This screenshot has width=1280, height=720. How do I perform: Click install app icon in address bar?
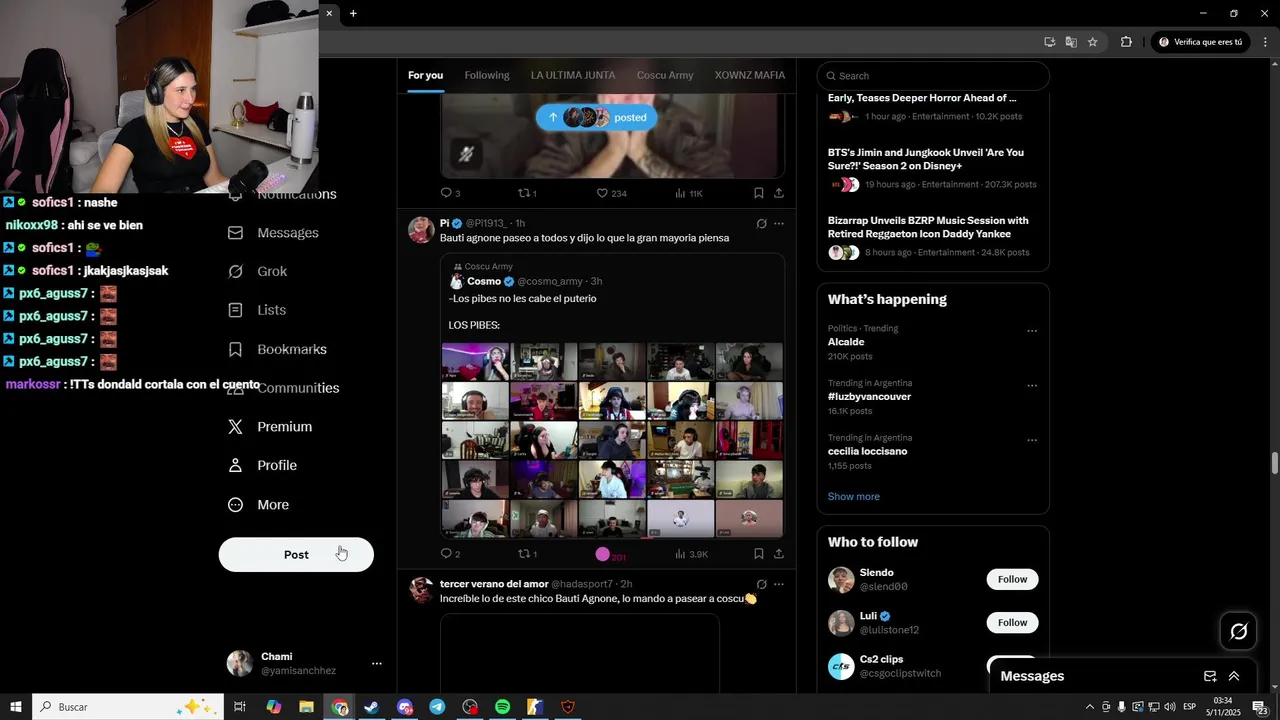[x=1049, y=42]
